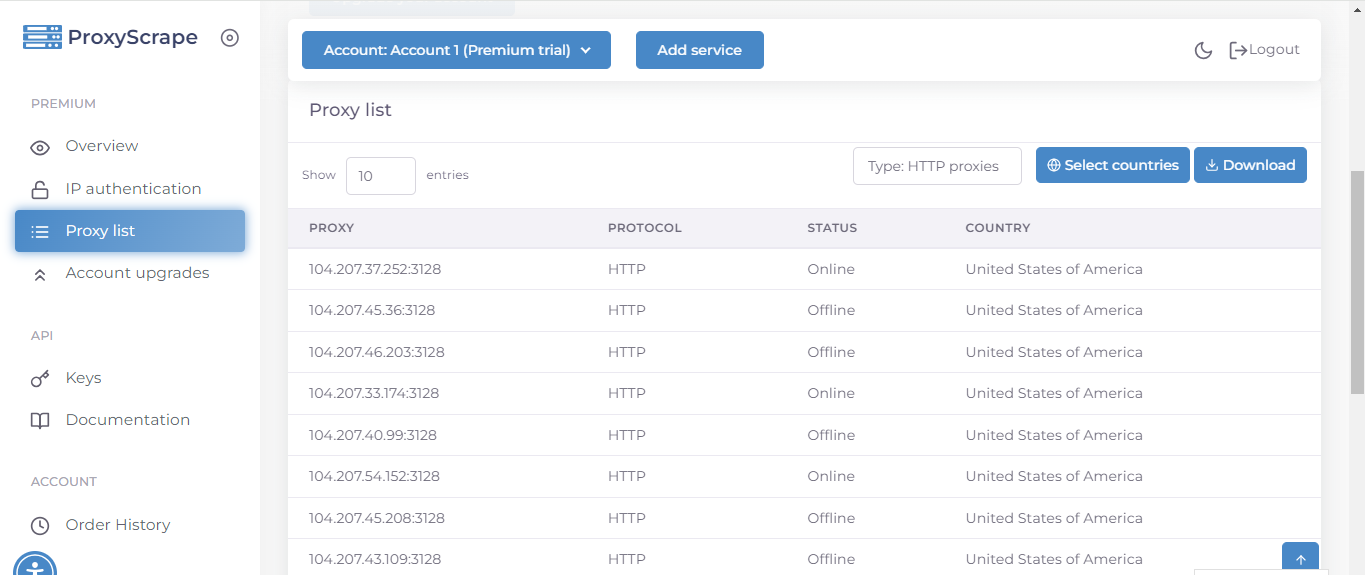1365x575 pixels.
Task: Click the page vertical scrollbar
Action: click(1357, 282)
